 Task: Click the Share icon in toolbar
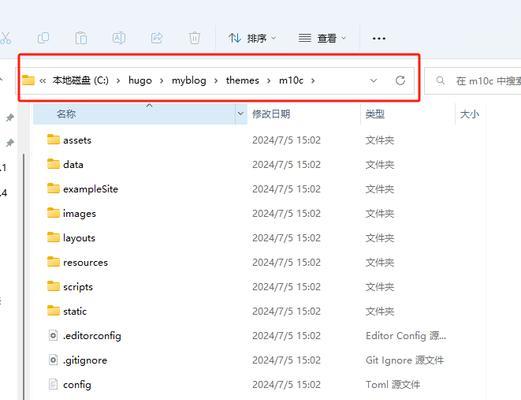157,38
